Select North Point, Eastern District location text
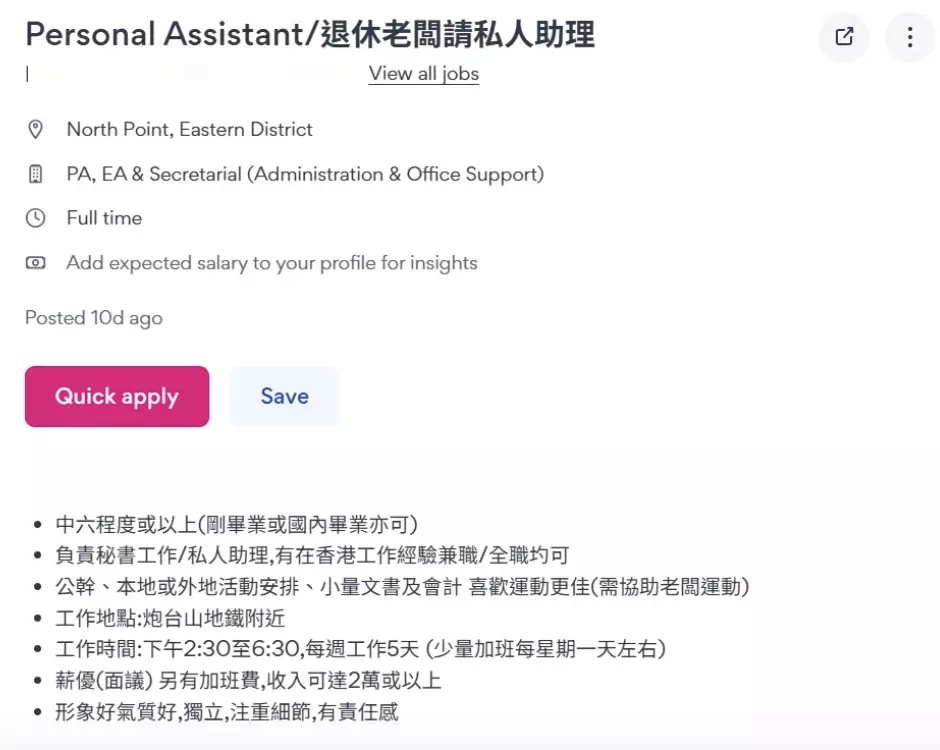Image resolution: width=940 pixels, height=750 pixels. (x=189, y=129)
